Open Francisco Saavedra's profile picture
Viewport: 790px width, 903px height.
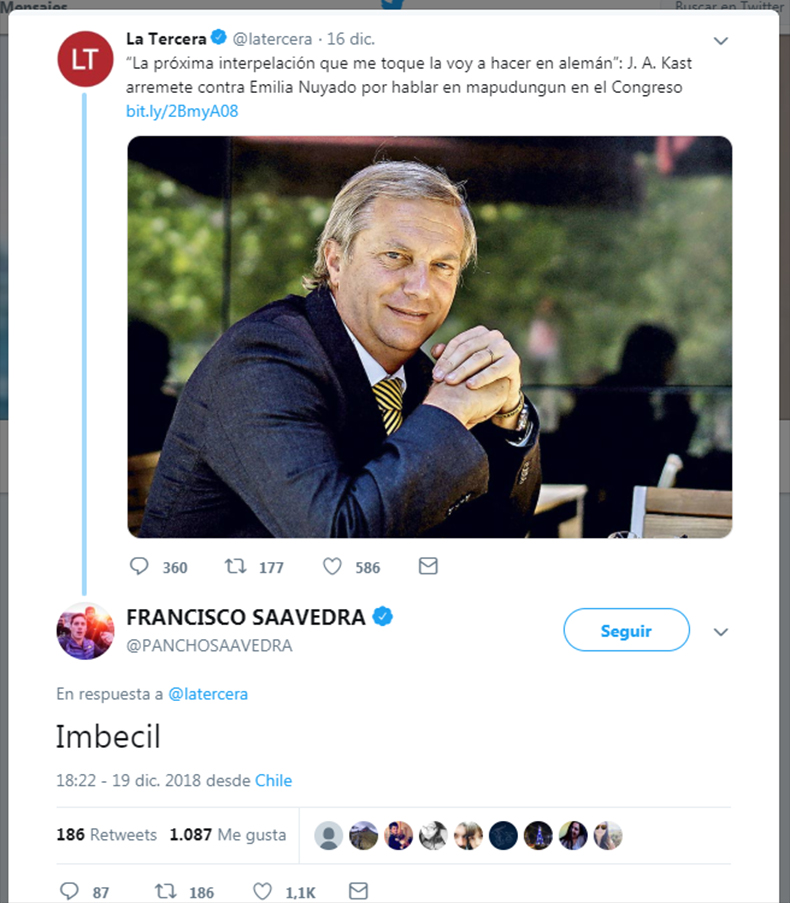tap(85, 631)
